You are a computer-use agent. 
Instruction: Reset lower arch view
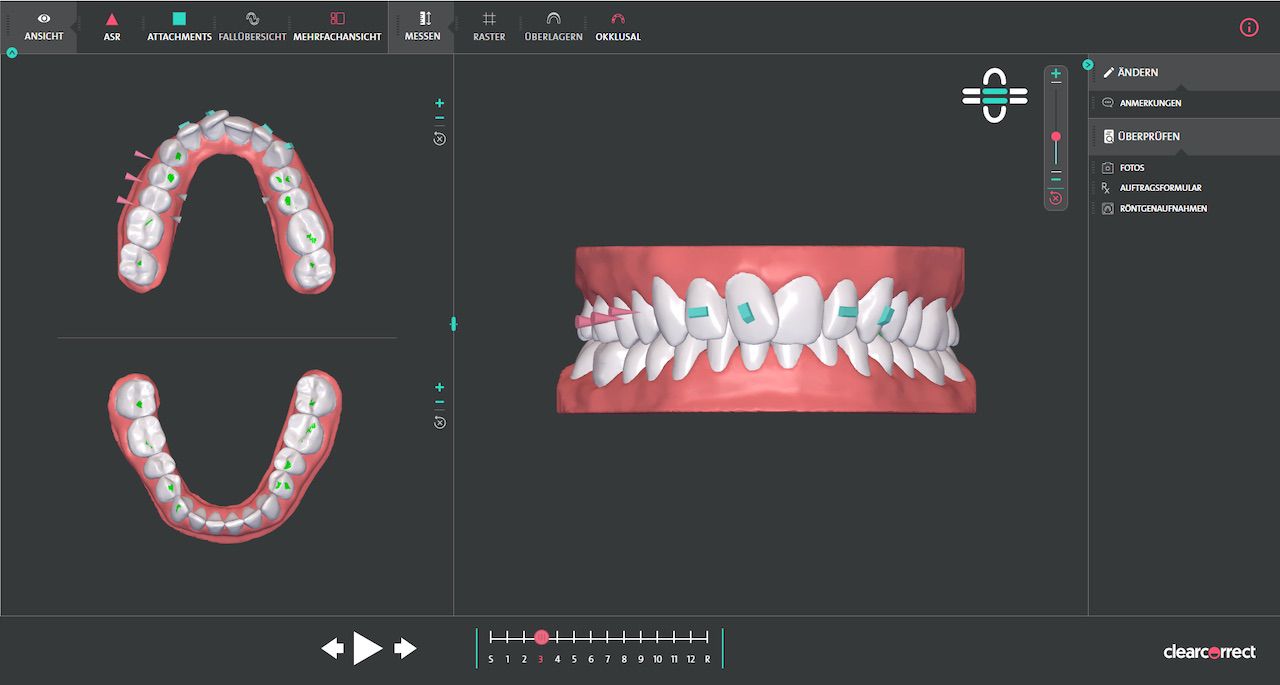[439, 422]
